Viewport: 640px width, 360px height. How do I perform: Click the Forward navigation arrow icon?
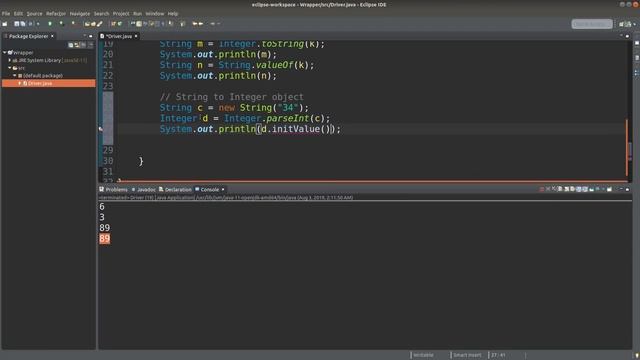[201, 24]
